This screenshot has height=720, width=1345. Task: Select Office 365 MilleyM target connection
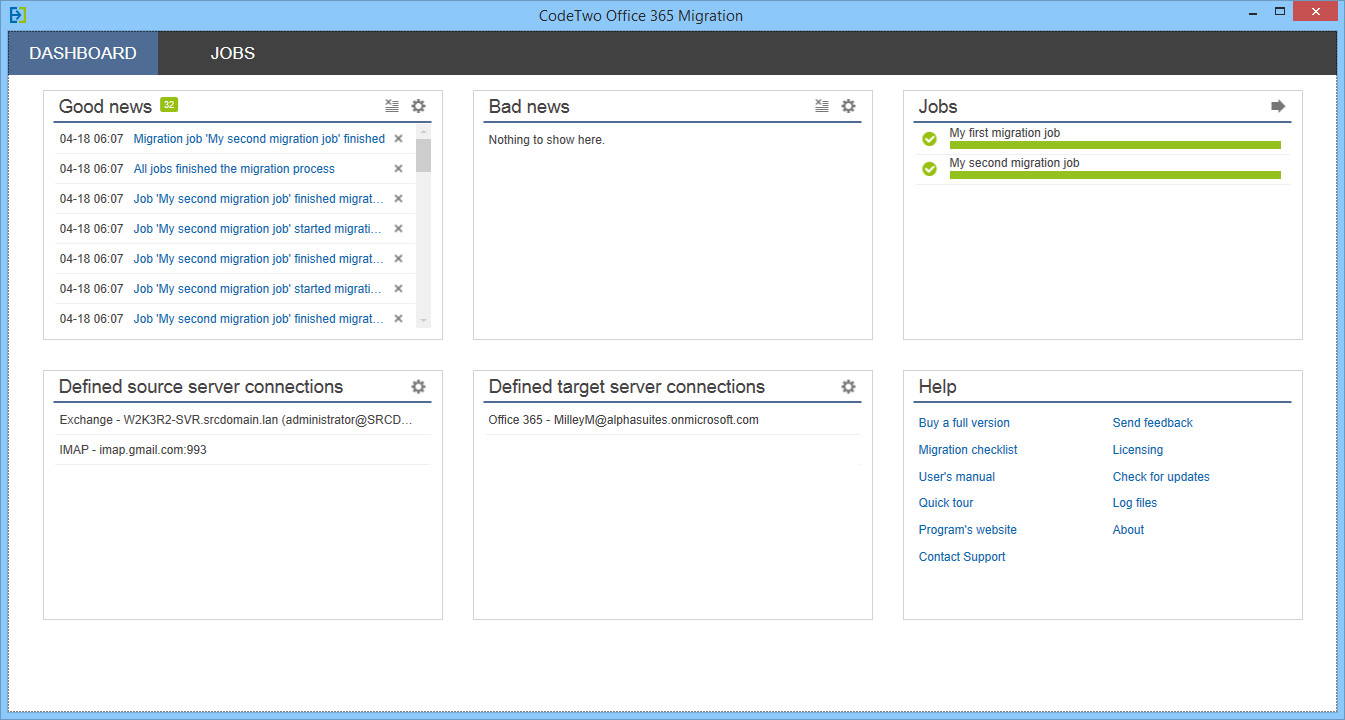tap(673, 420)
